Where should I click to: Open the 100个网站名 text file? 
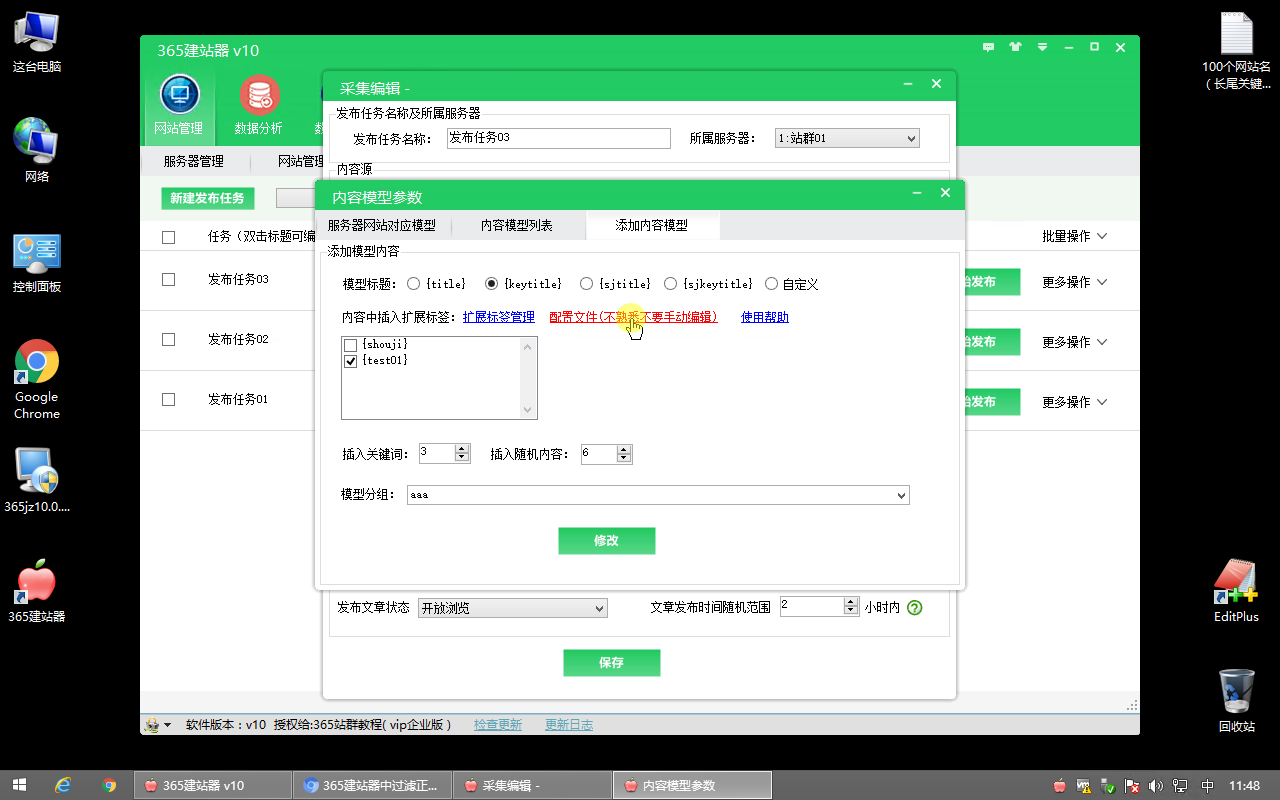pyautogui.click(x=1237, y=50)
